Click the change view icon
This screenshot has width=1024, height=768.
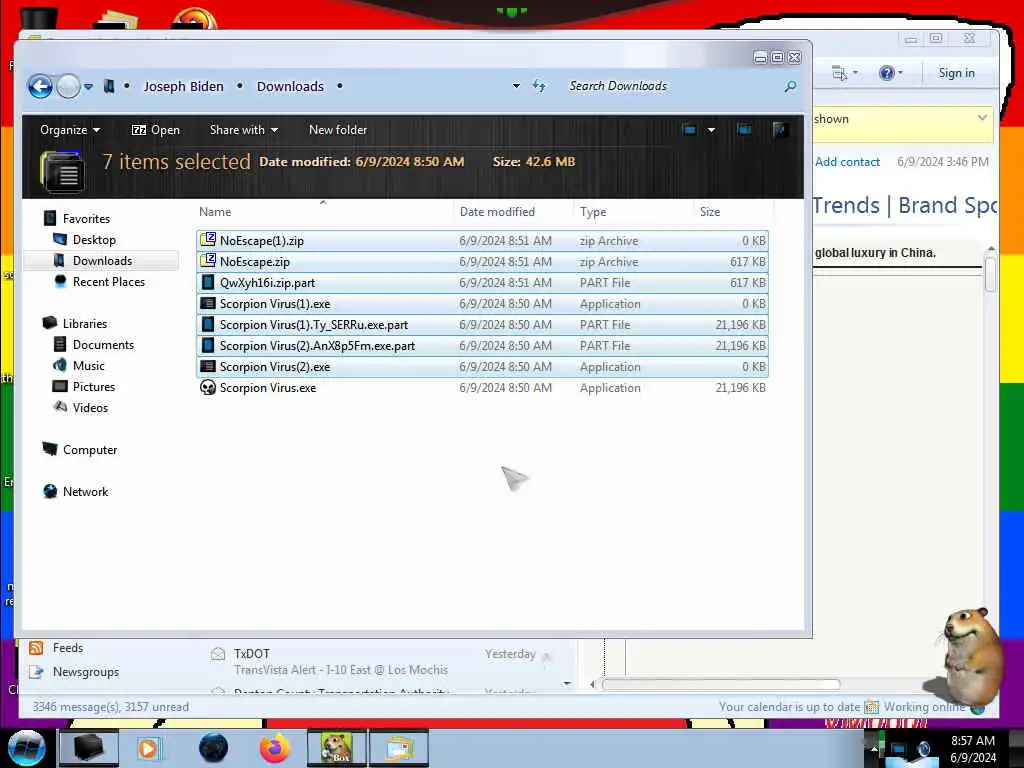(x=689, y=130)
